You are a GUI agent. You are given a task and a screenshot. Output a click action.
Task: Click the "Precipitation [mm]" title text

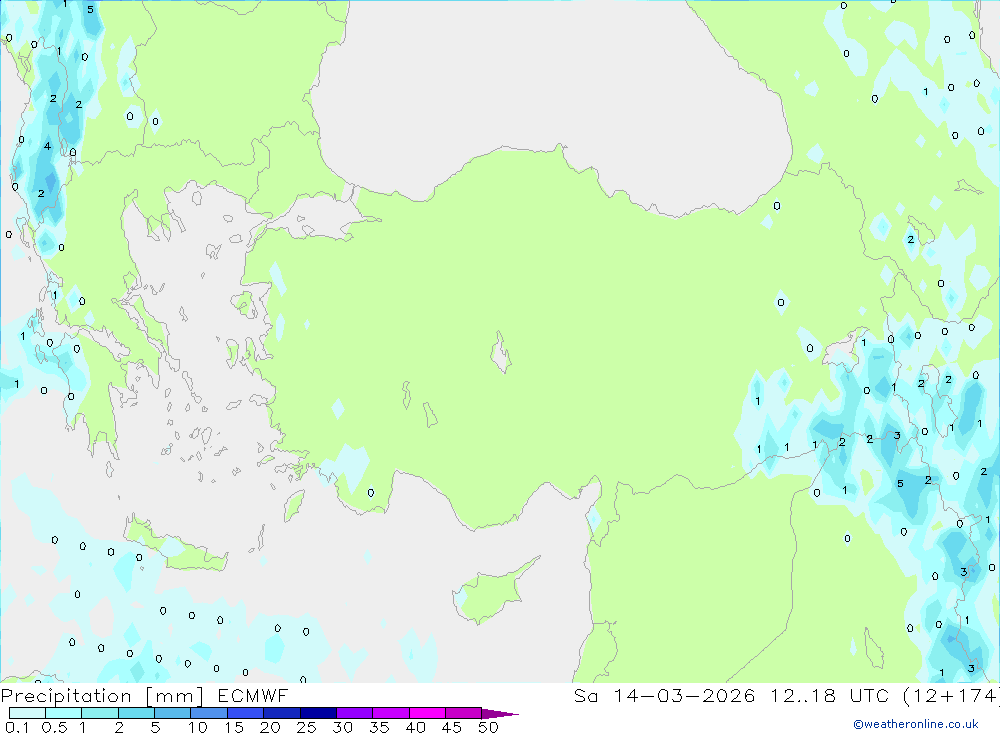(102, 696)
